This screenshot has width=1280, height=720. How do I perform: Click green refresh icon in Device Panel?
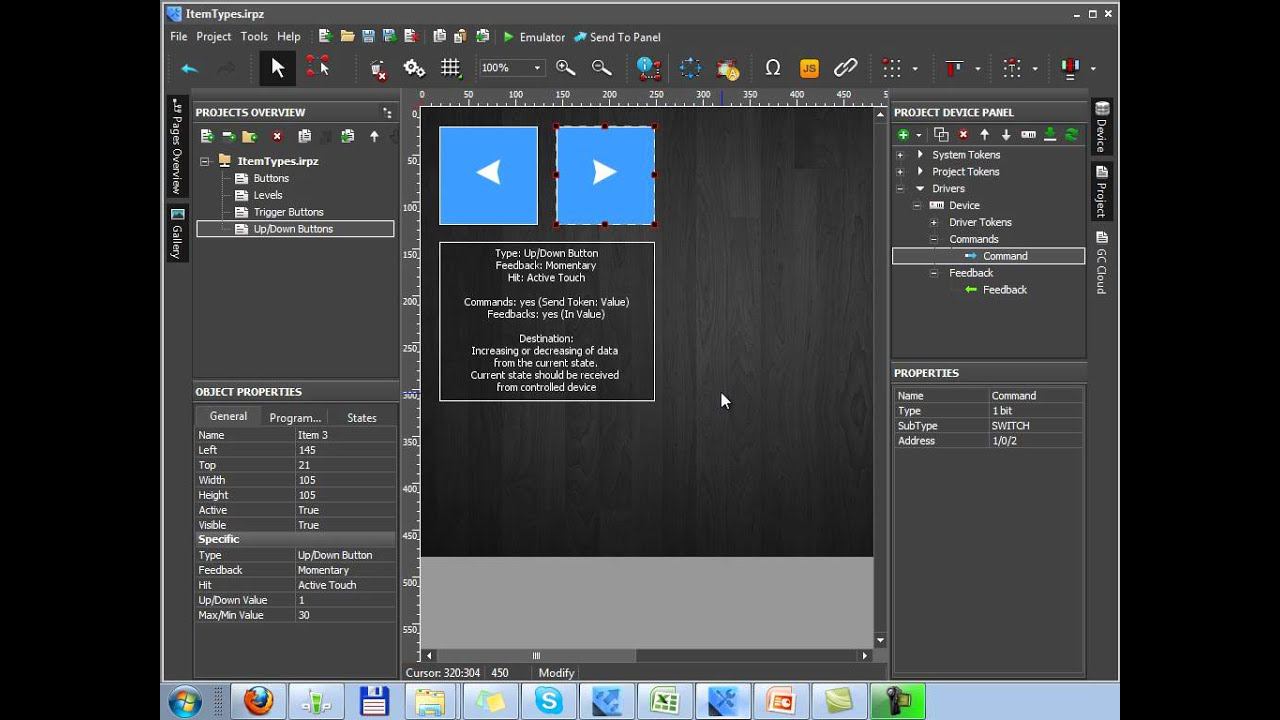pos(1072,135)
